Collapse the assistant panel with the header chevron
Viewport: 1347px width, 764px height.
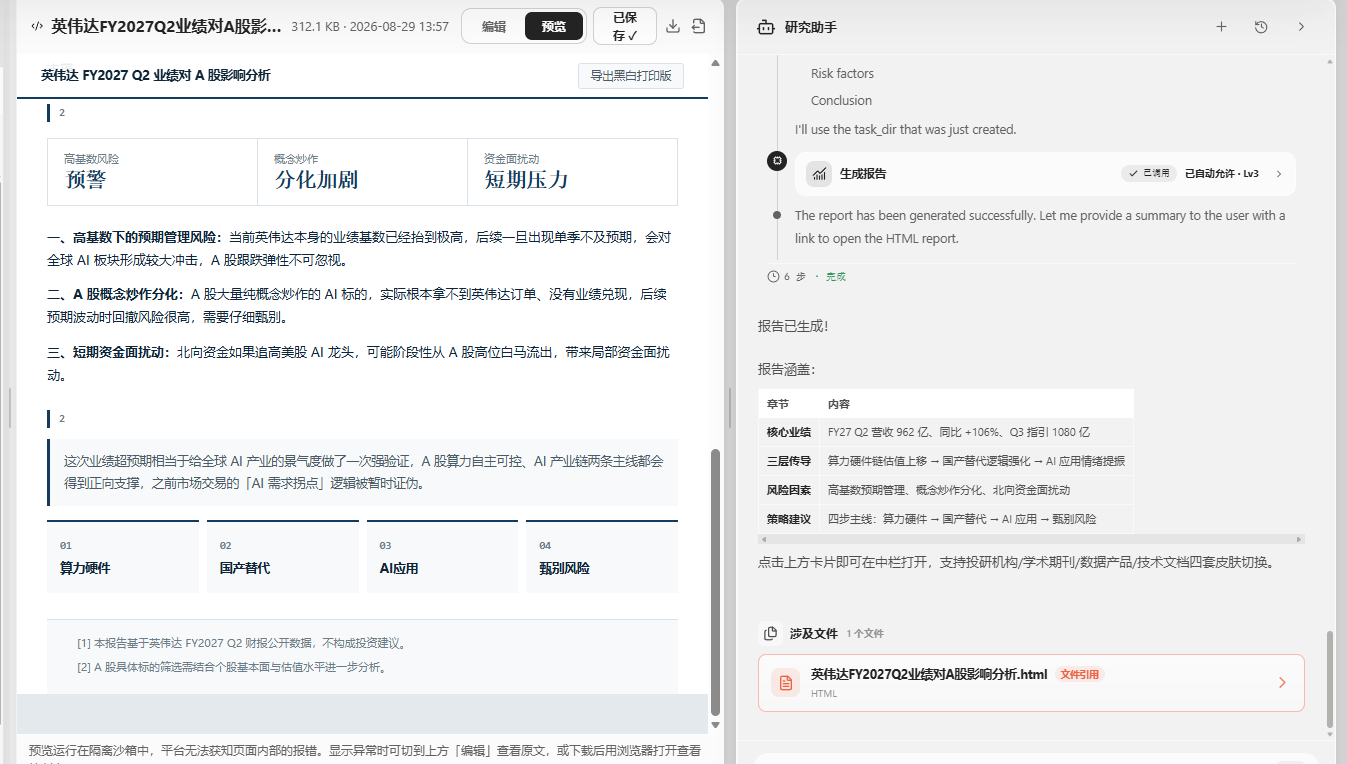[x=1301, y=27]
